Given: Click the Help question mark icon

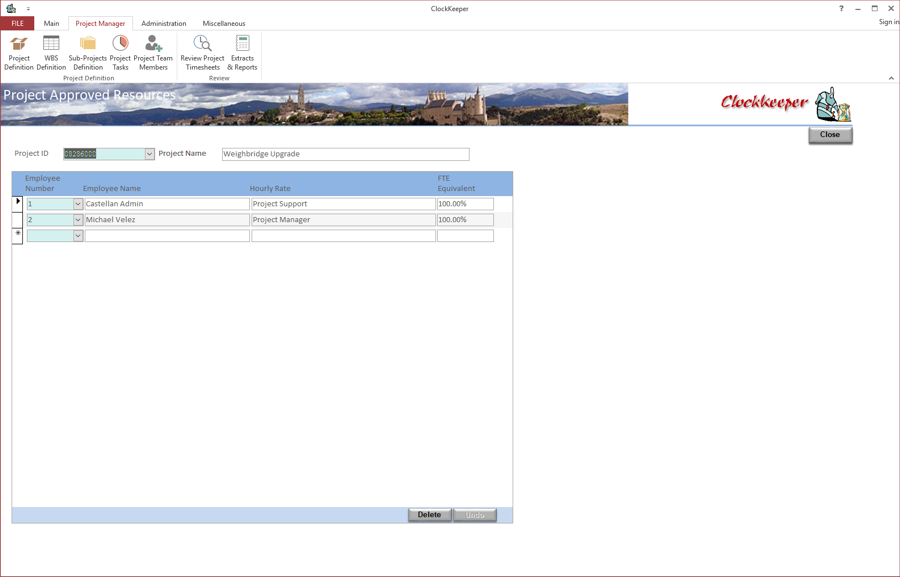Looking at the screenshot, I should coord(841,8).
